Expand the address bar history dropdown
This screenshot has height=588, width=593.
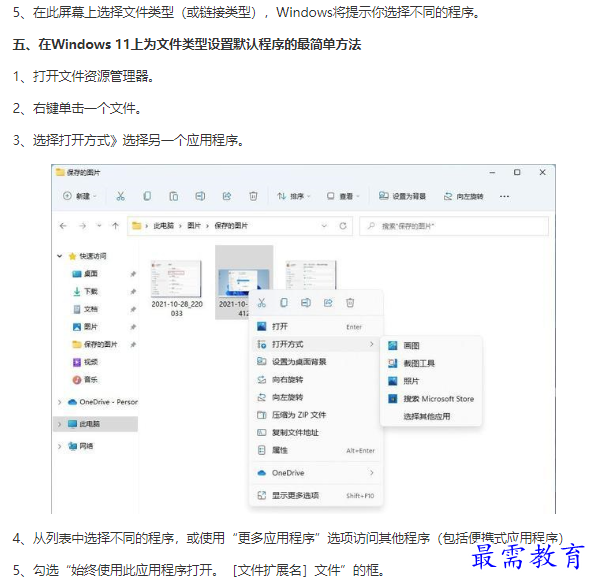pos(324,226)
